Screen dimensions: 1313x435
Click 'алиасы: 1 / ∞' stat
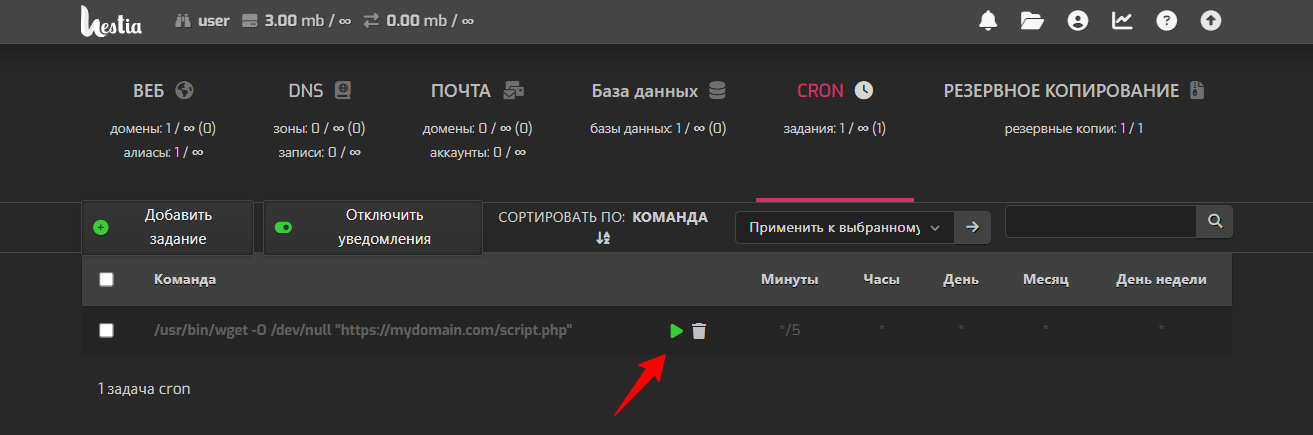click(163, 152)
